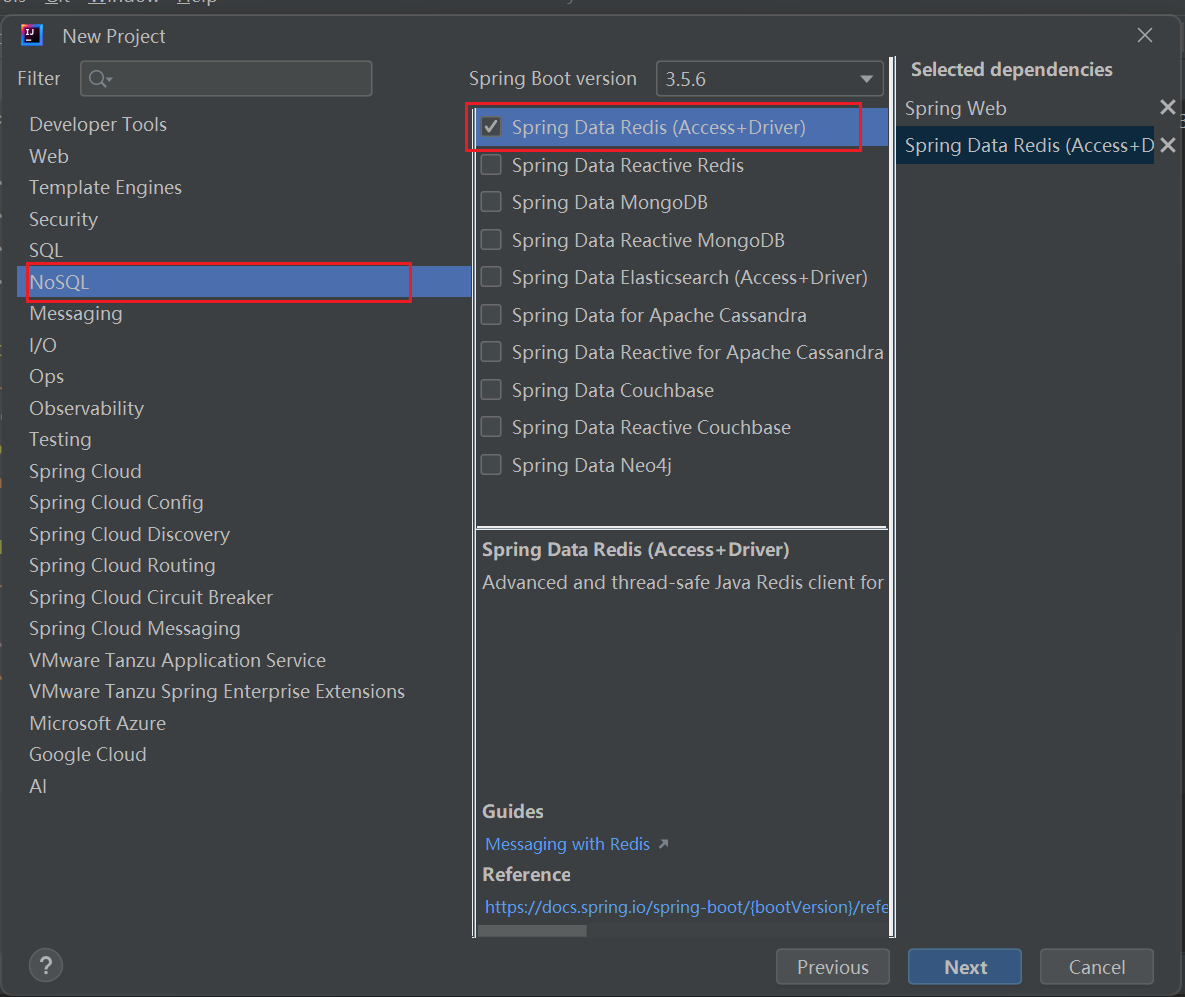Click the horizontal scrollbar under the description
The width and height of the screenshot is (1185, 997).
click(x=532, y=931)
